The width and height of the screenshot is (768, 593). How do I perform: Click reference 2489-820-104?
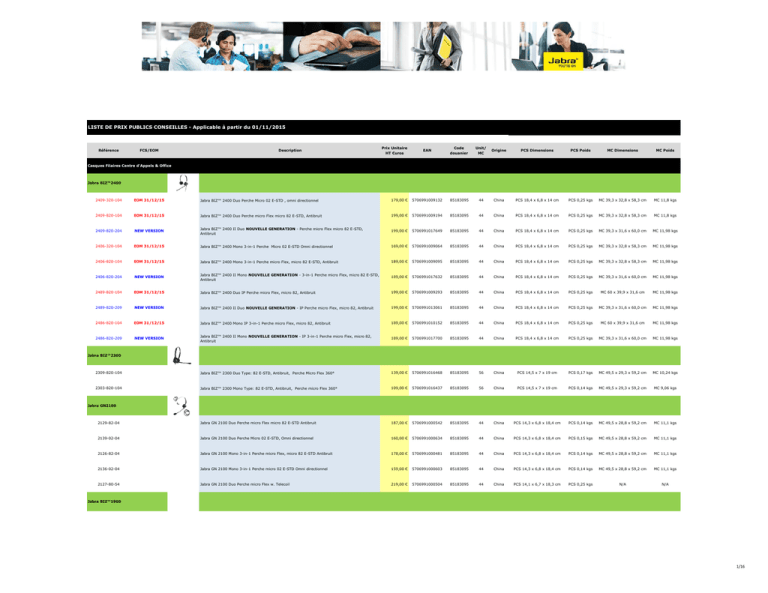click(108, 292)
